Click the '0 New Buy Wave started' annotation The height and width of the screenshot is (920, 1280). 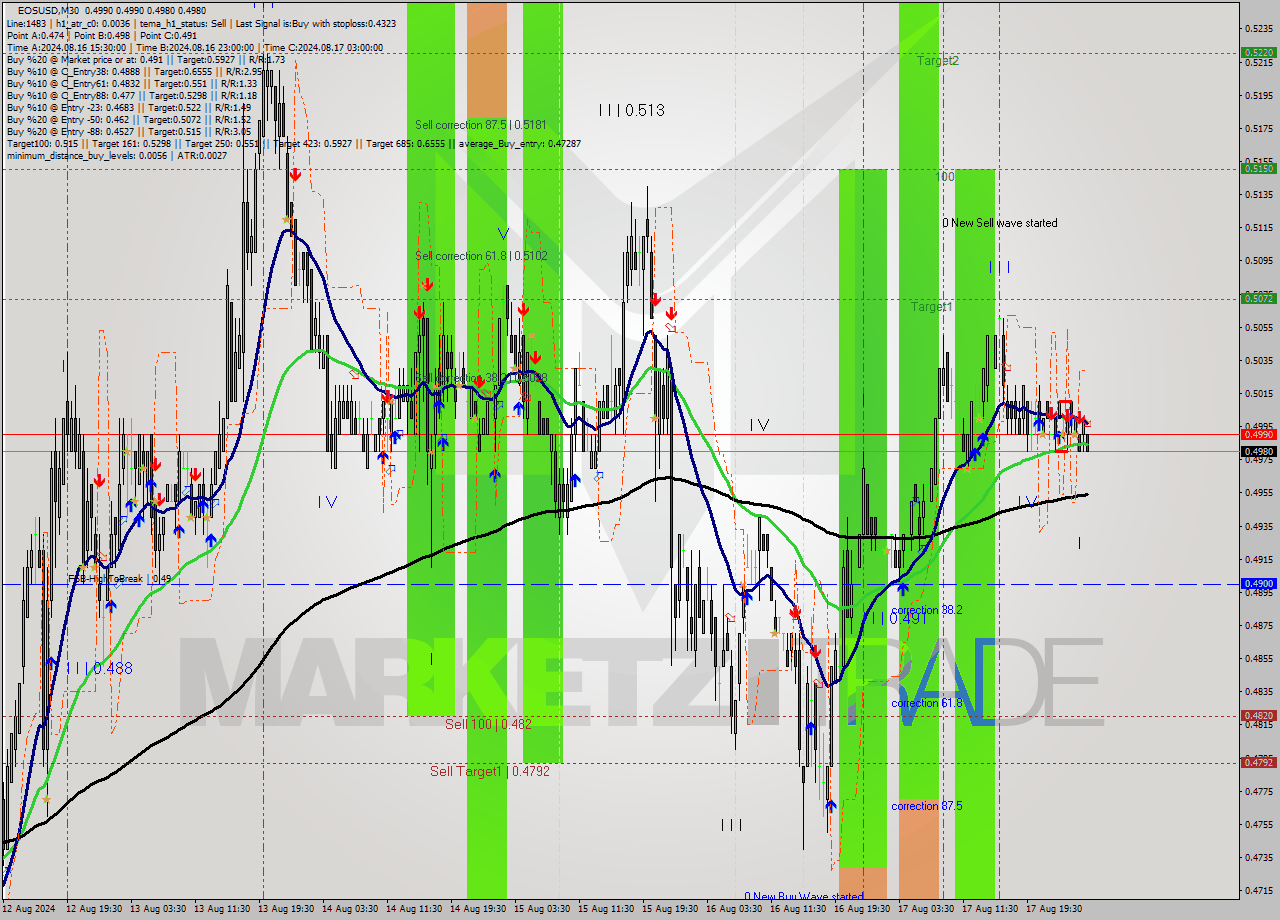804,897
